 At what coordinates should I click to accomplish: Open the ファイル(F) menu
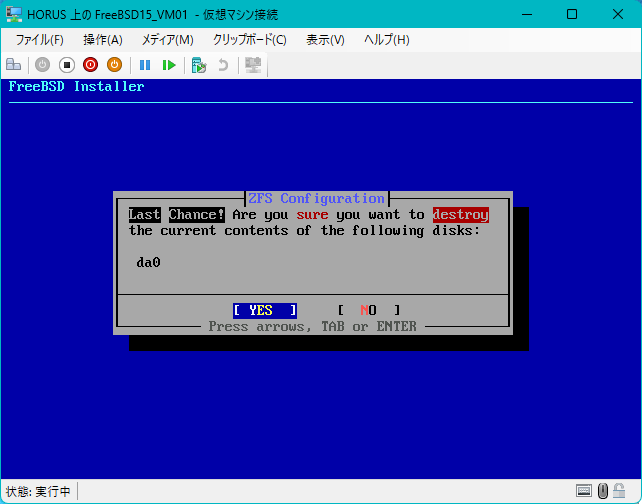[x=39, y=40]
